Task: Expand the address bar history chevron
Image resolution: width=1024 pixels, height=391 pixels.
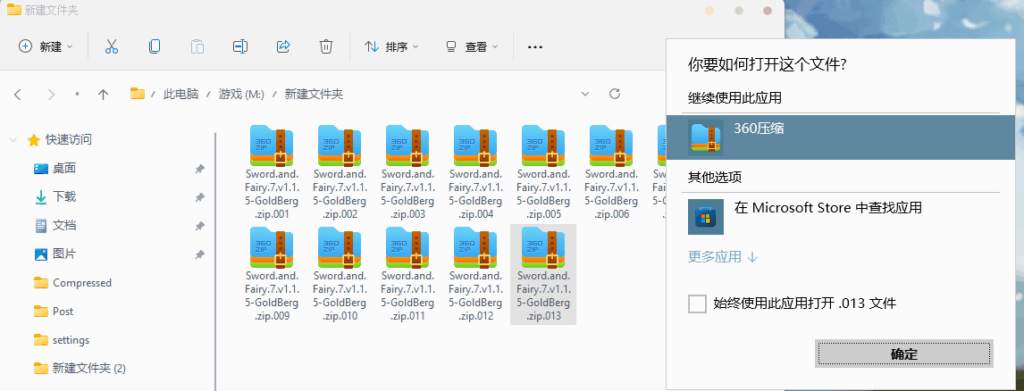Action: click(x=584, y=93)
